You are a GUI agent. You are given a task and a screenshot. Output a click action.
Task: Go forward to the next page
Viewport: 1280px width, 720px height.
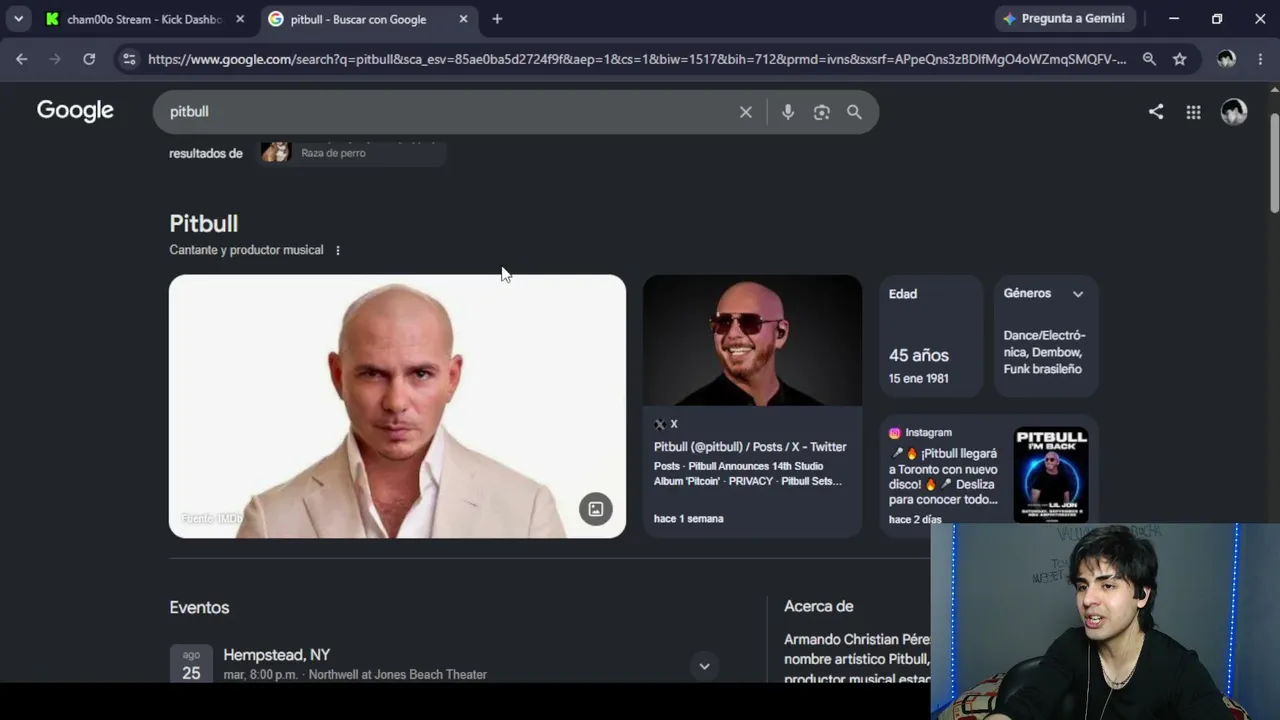(55, 59)
